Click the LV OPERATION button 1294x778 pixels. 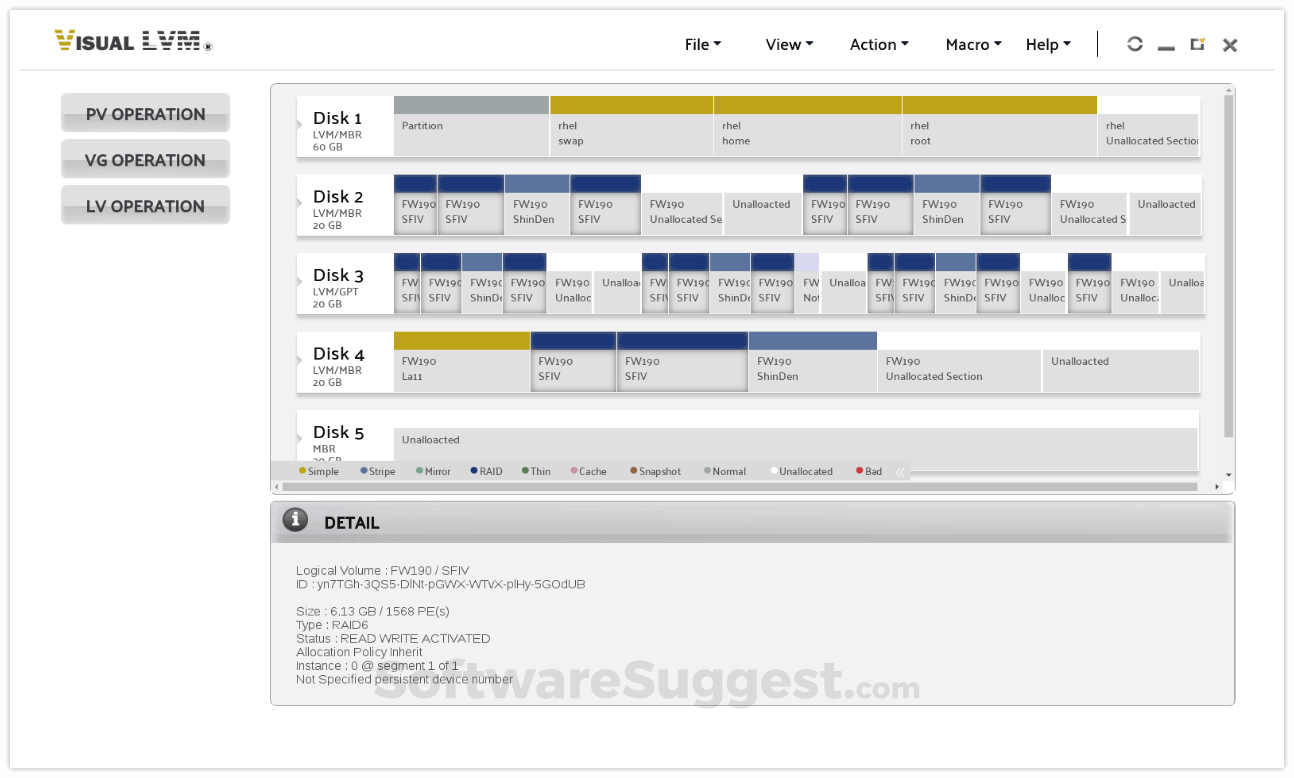145,205
